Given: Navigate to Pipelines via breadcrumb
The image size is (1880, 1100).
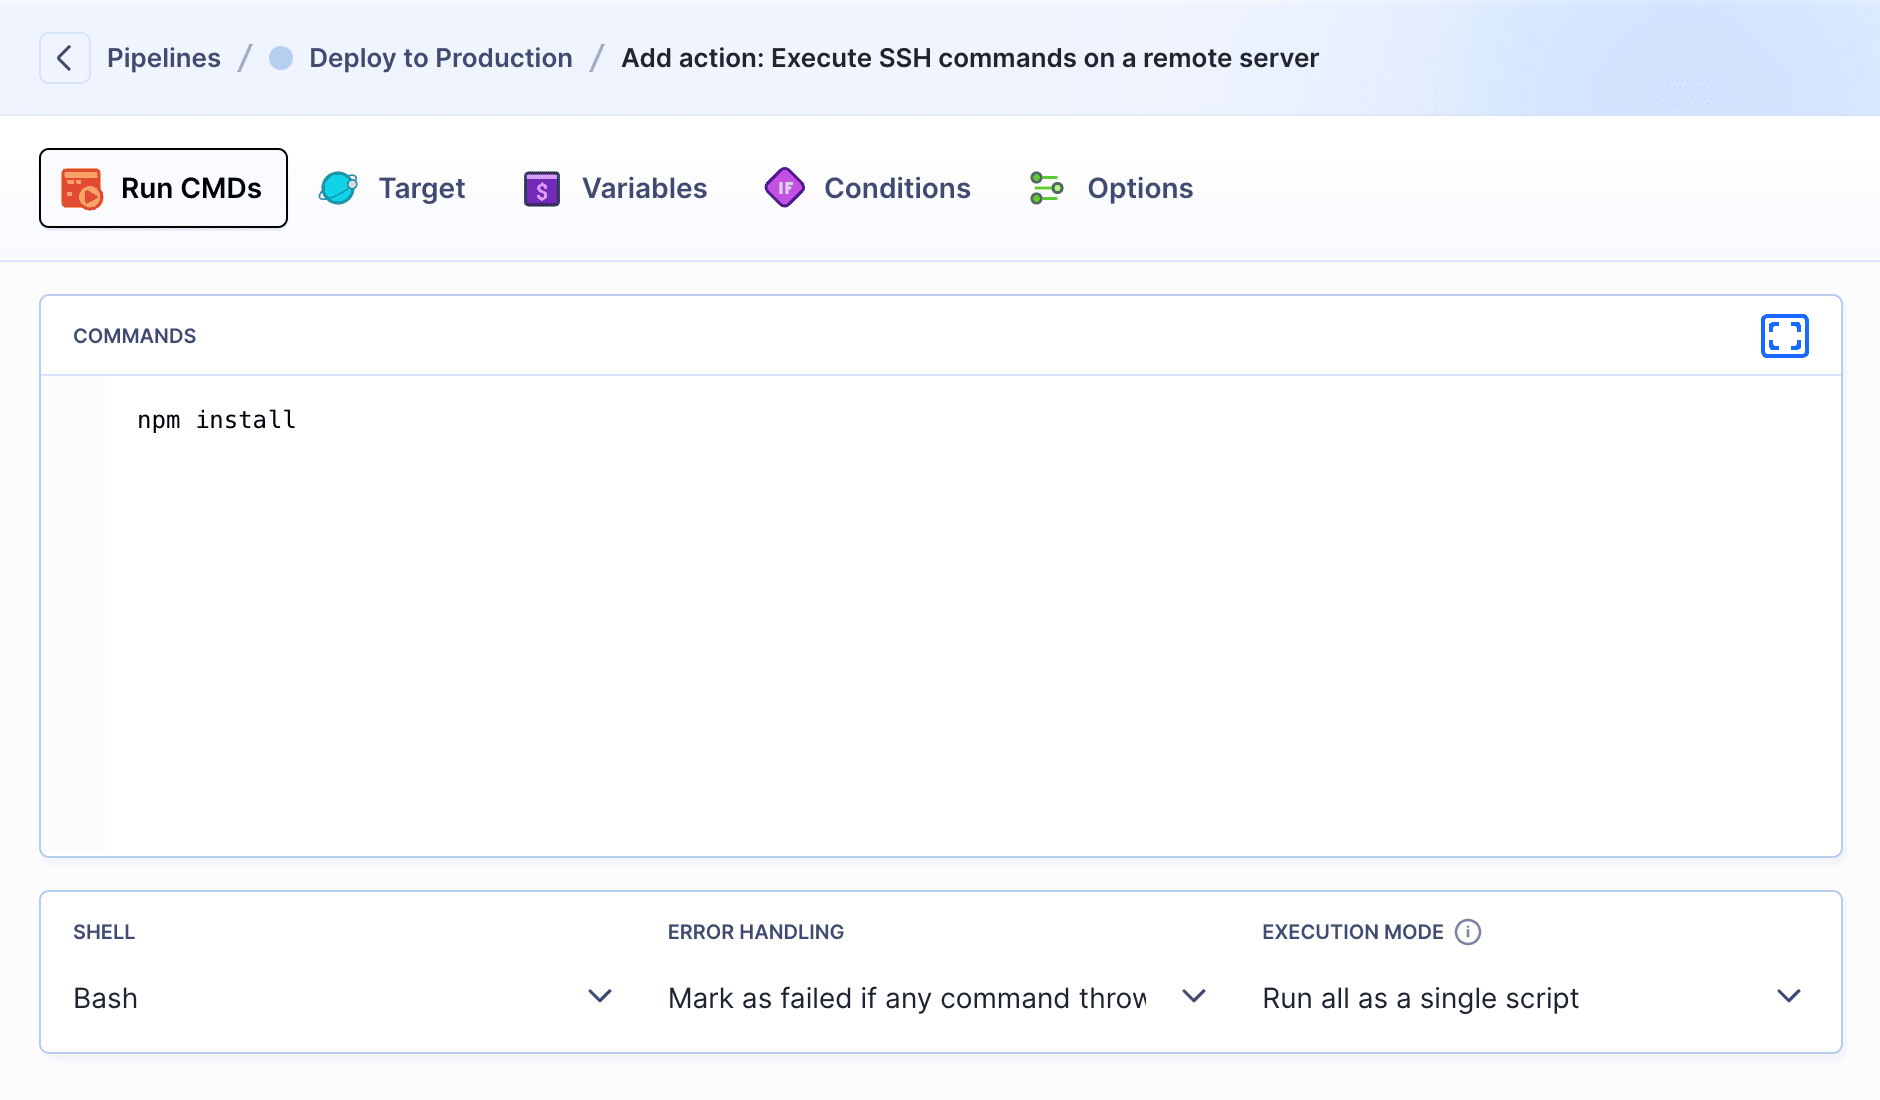Looking at the screenshot, I should pos(164,57).
